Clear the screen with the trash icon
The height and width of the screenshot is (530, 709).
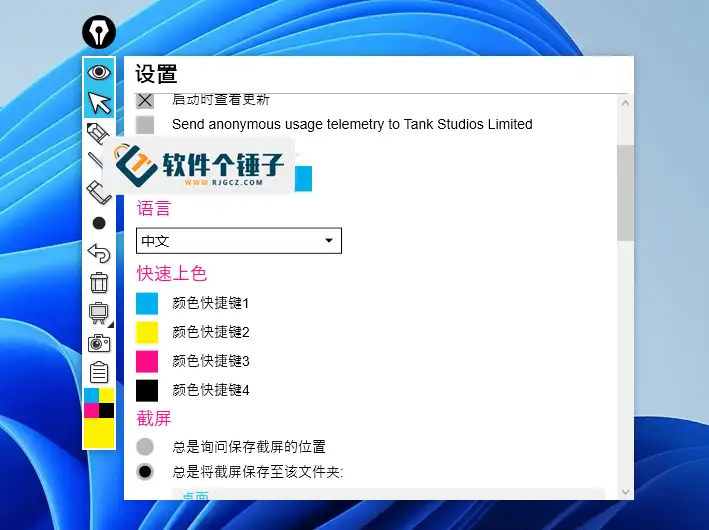99,283
